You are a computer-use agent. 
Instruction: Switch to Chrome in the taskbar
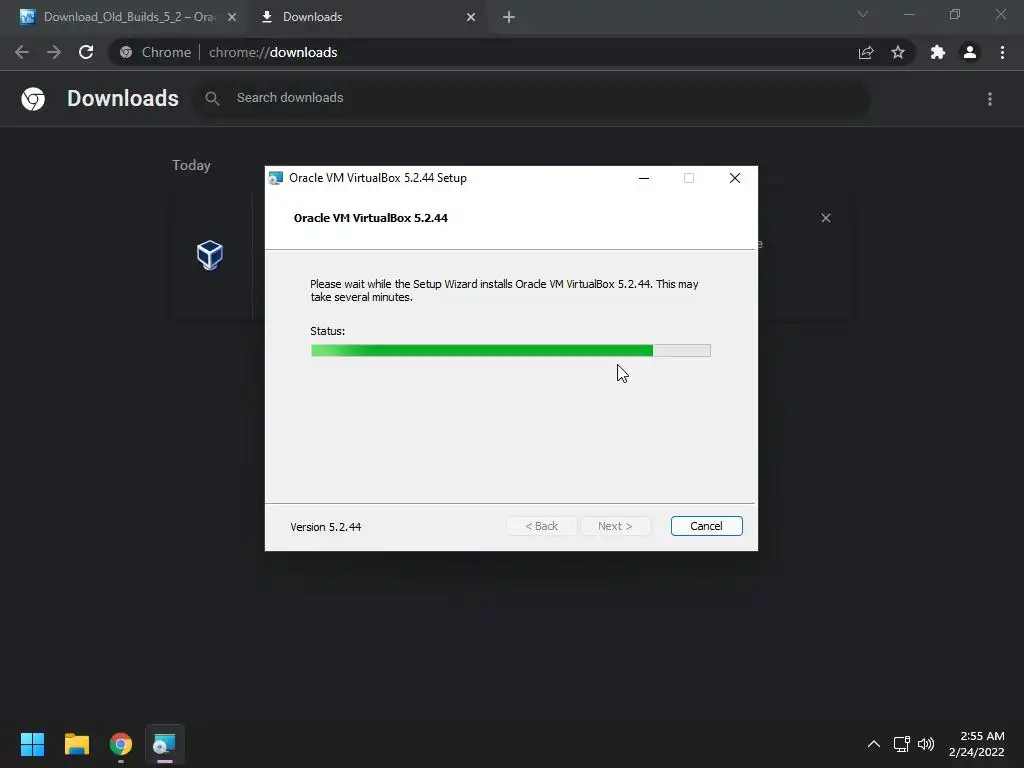click(121, 744)
